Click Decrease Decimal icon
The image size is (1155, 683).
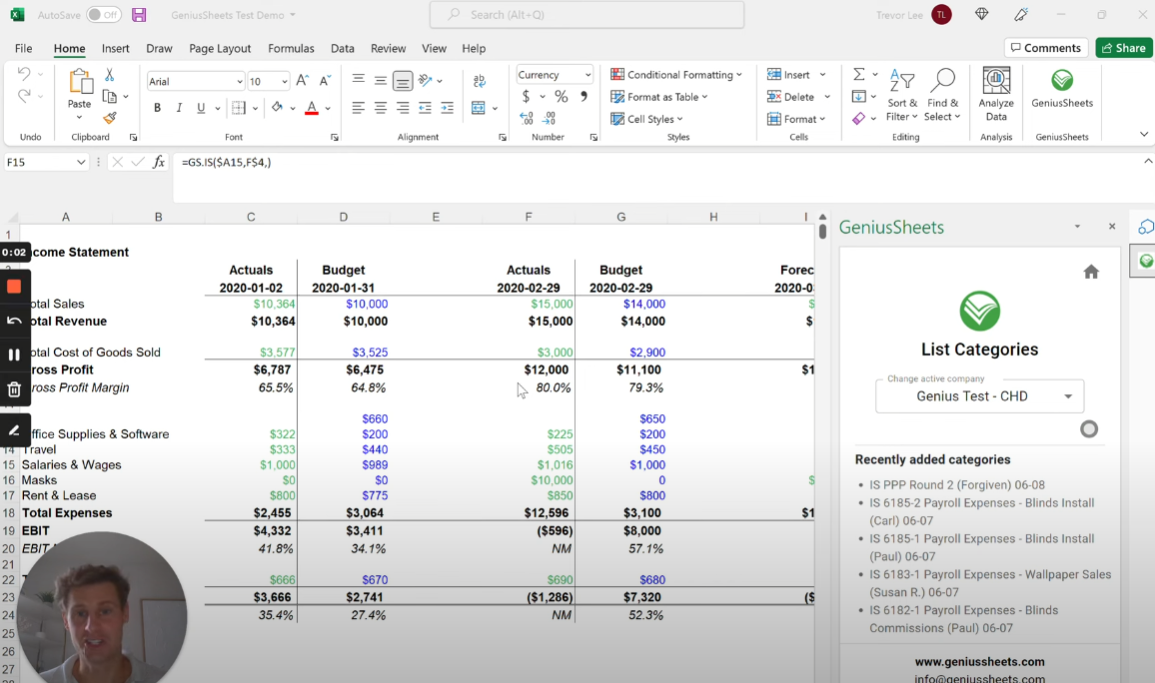[550, 118]
